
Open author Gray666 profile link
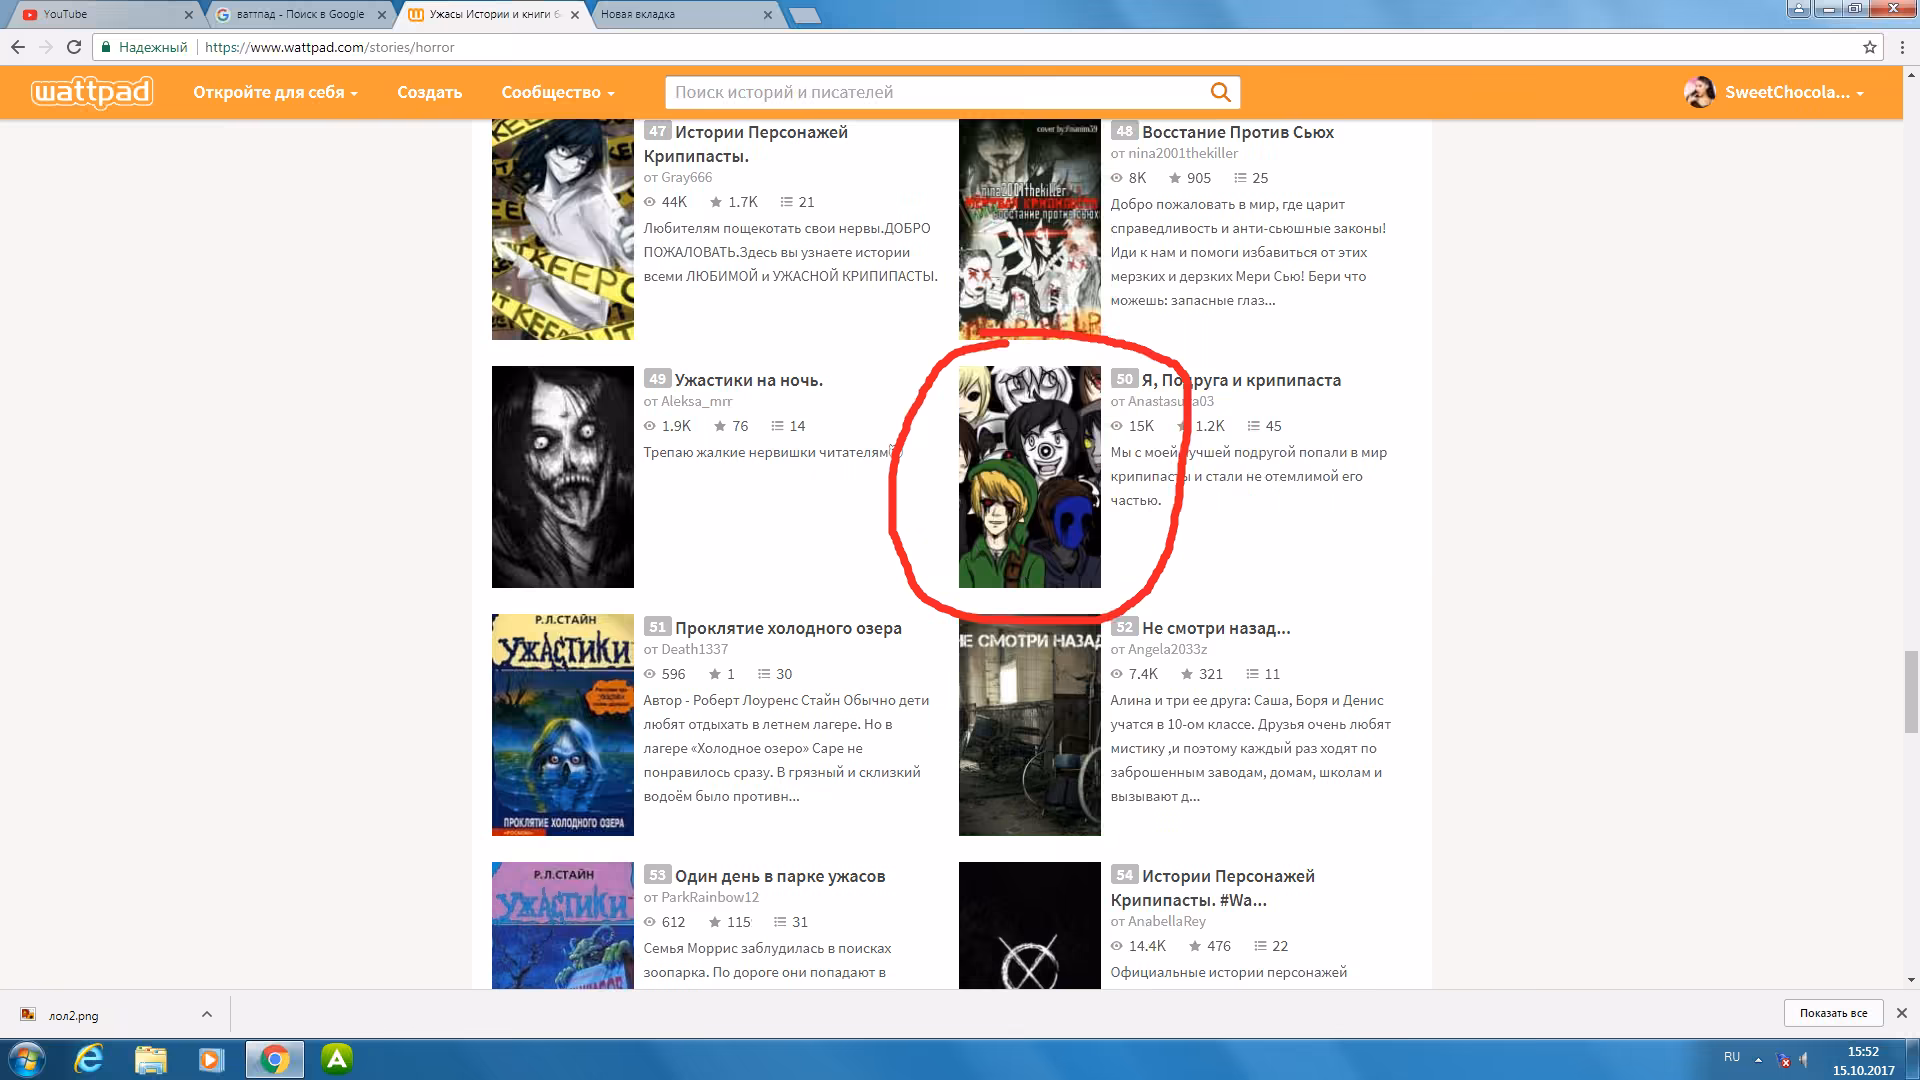click(x=686, y=177)
